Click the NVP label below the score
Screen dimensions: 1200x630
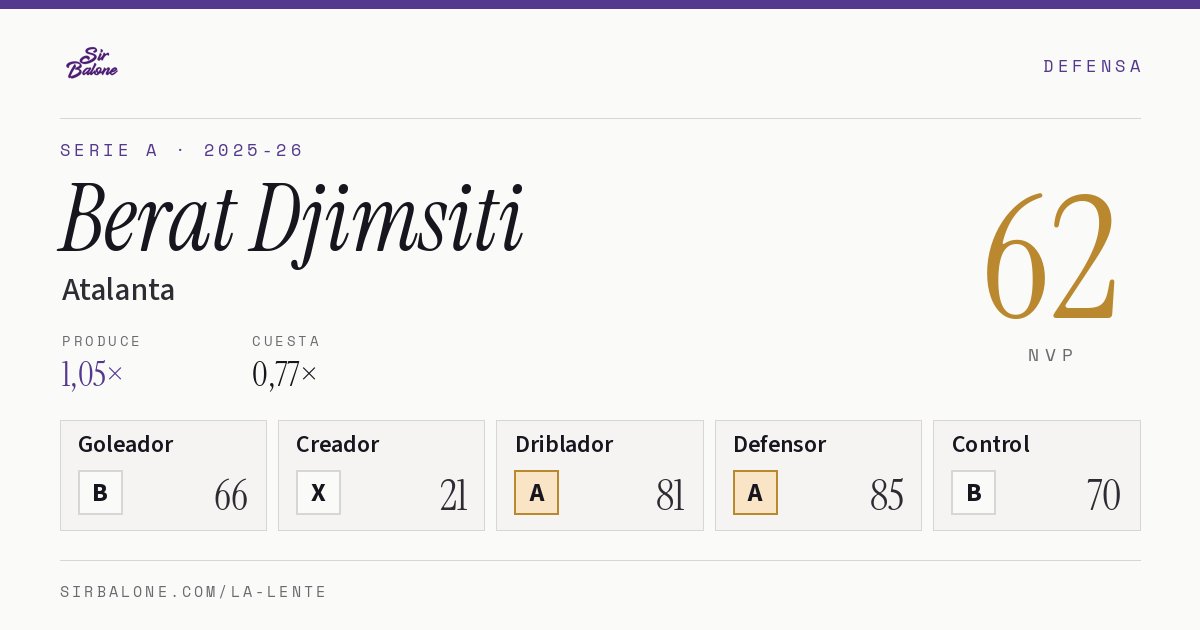coord(1051,355)
